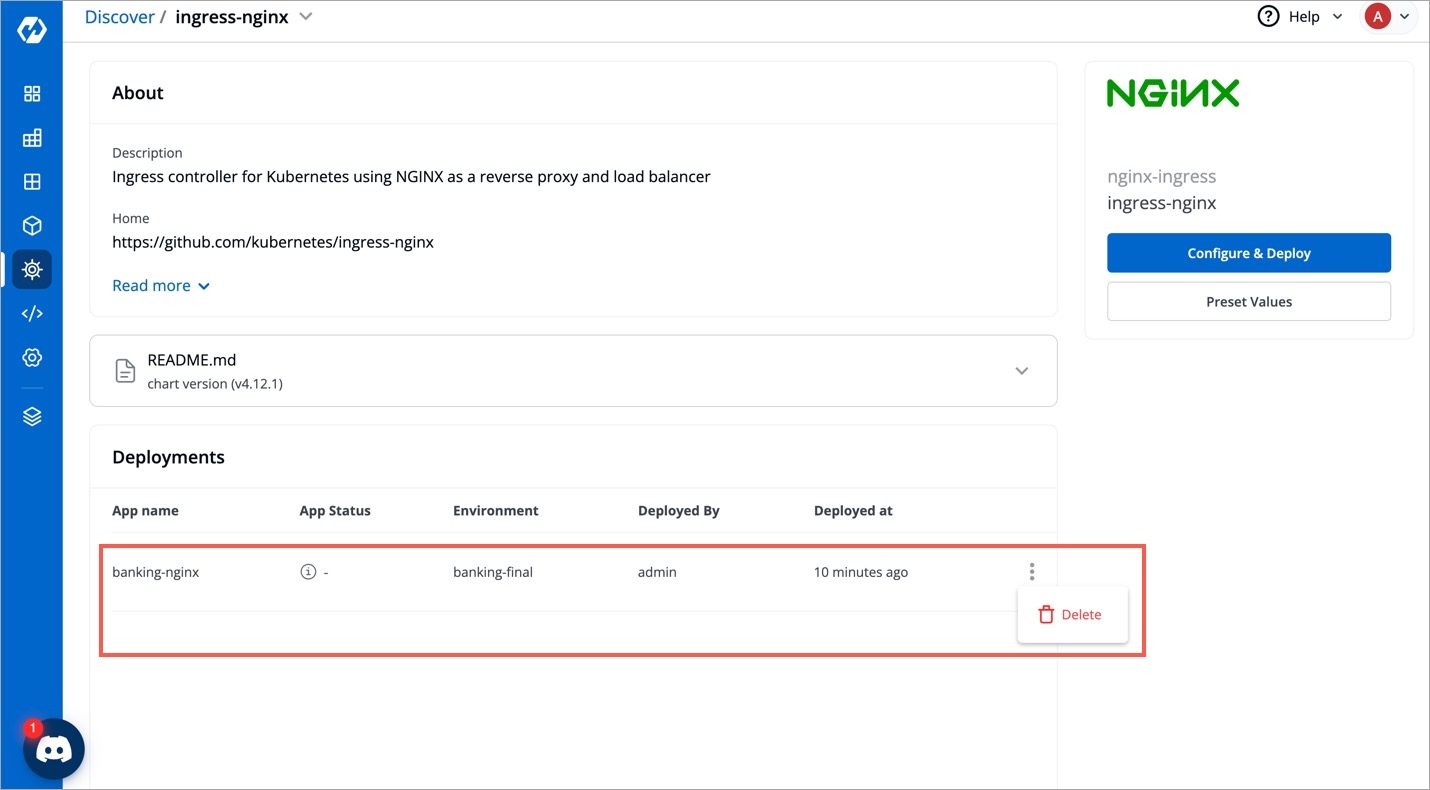Click the Environment column header

[x=496, y=511]
